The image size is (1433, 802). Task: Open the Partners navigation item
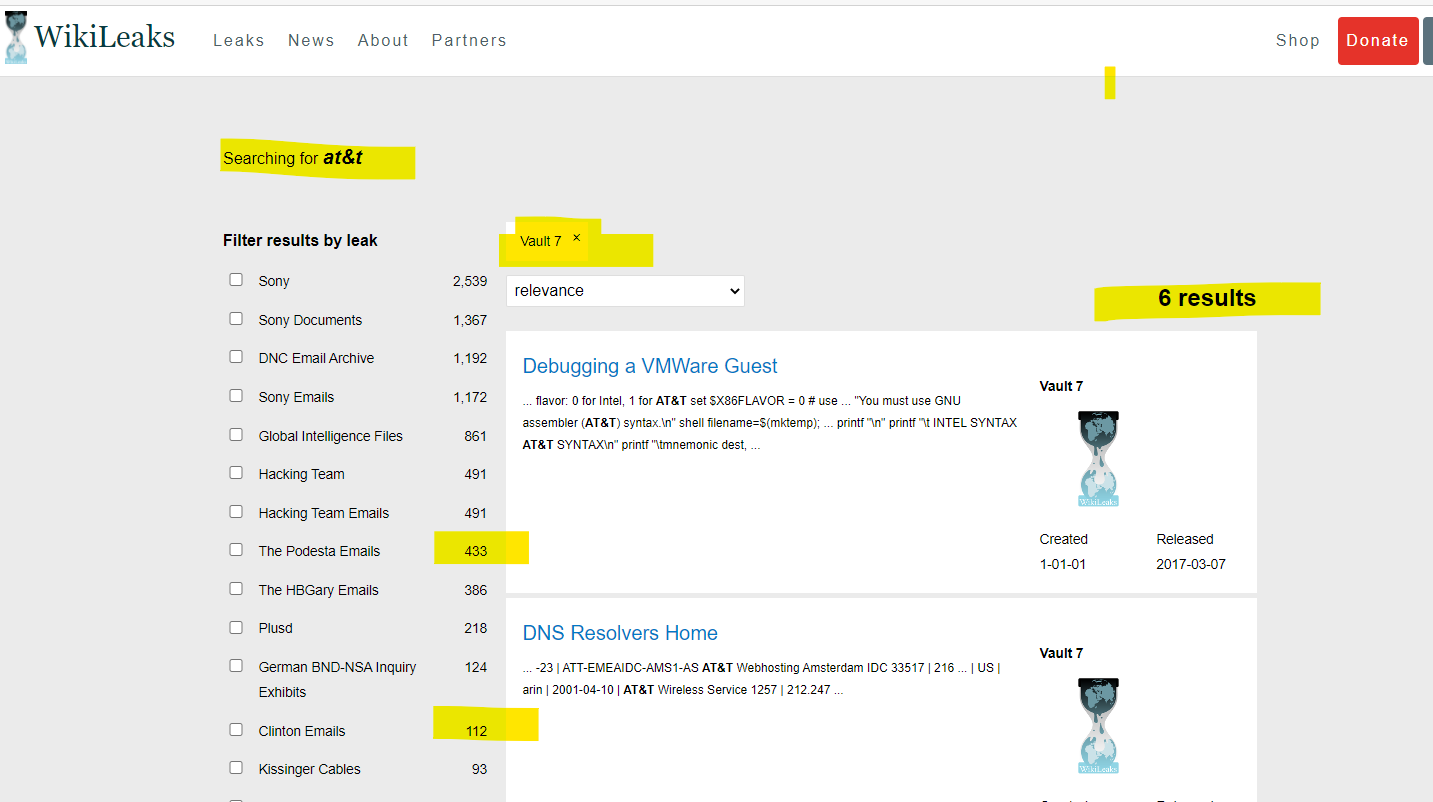tap(469, 41)
